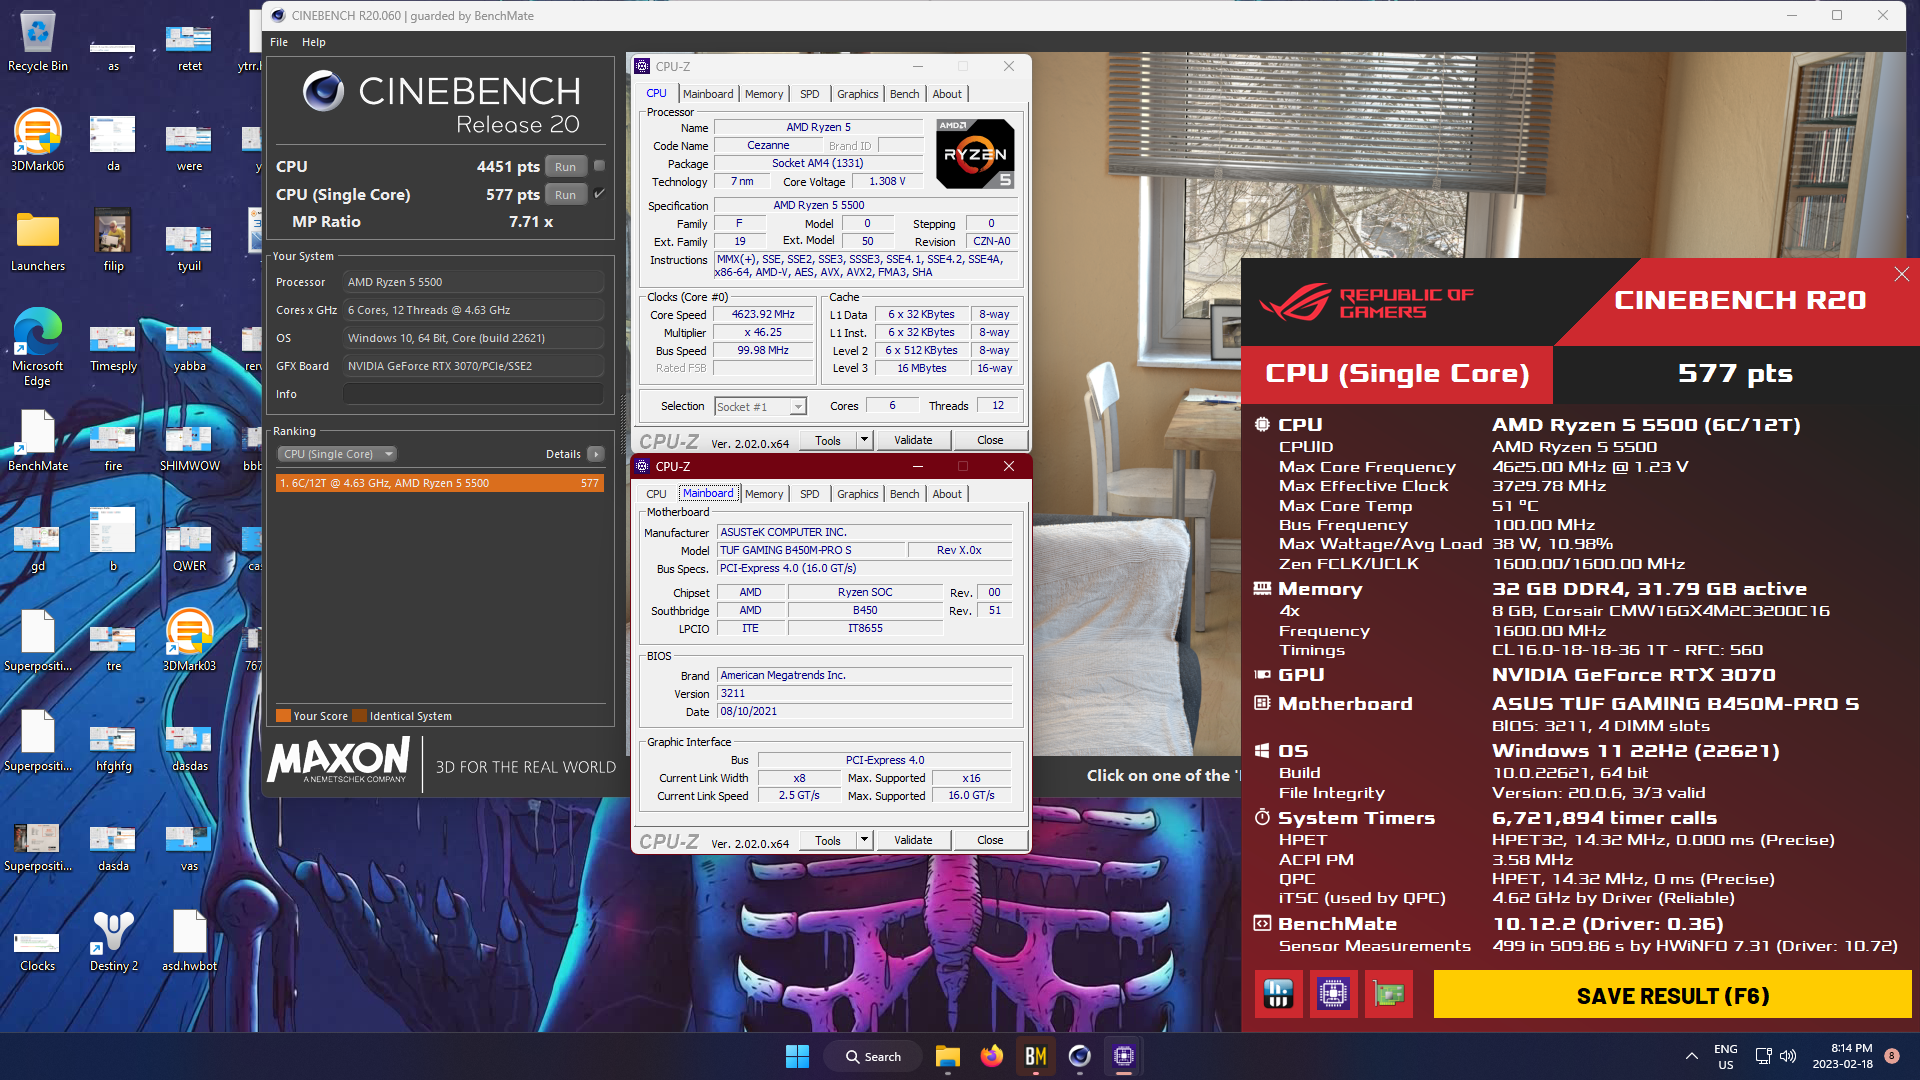Run the CPU (Single Core) benchmark
Screen dimensions: 1920x1080
point(565,195)
